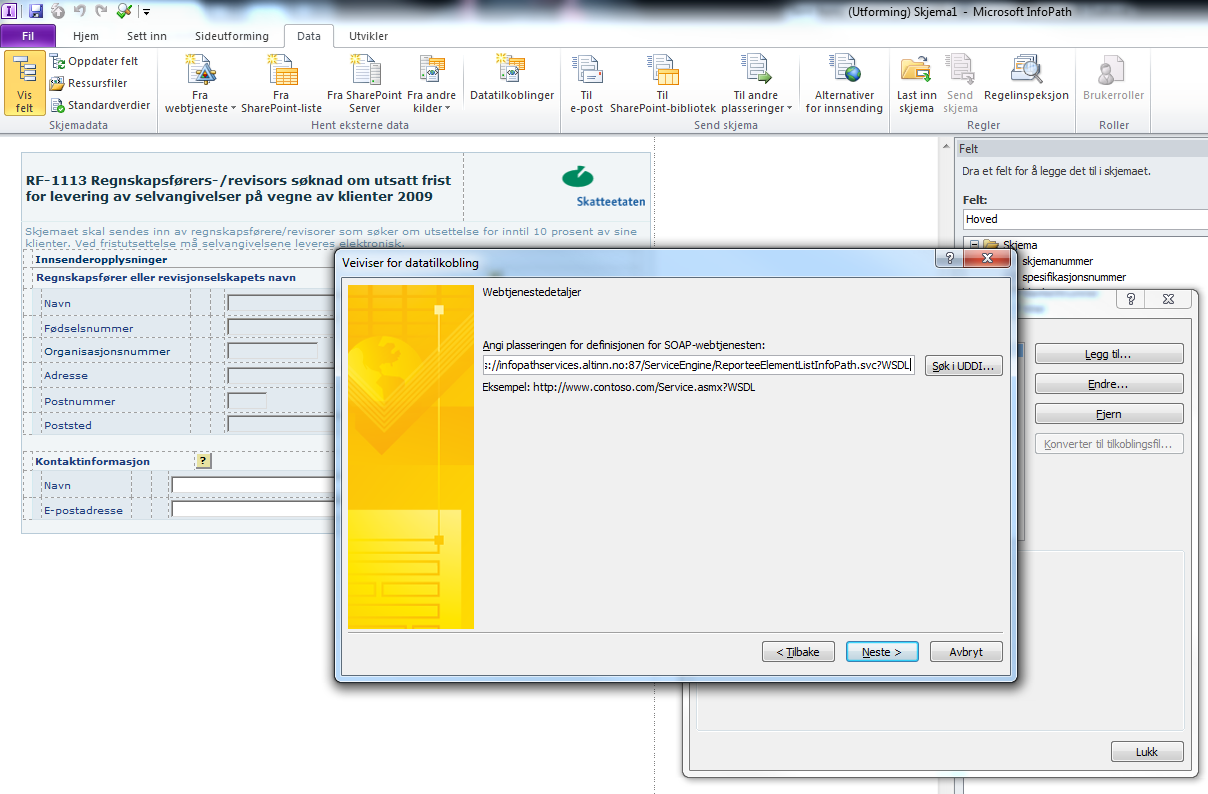This screenshot has height=794, width=1208.
Task: Go back with the Tilbake button
Action: pyautogui.click(x=797, y=652)
